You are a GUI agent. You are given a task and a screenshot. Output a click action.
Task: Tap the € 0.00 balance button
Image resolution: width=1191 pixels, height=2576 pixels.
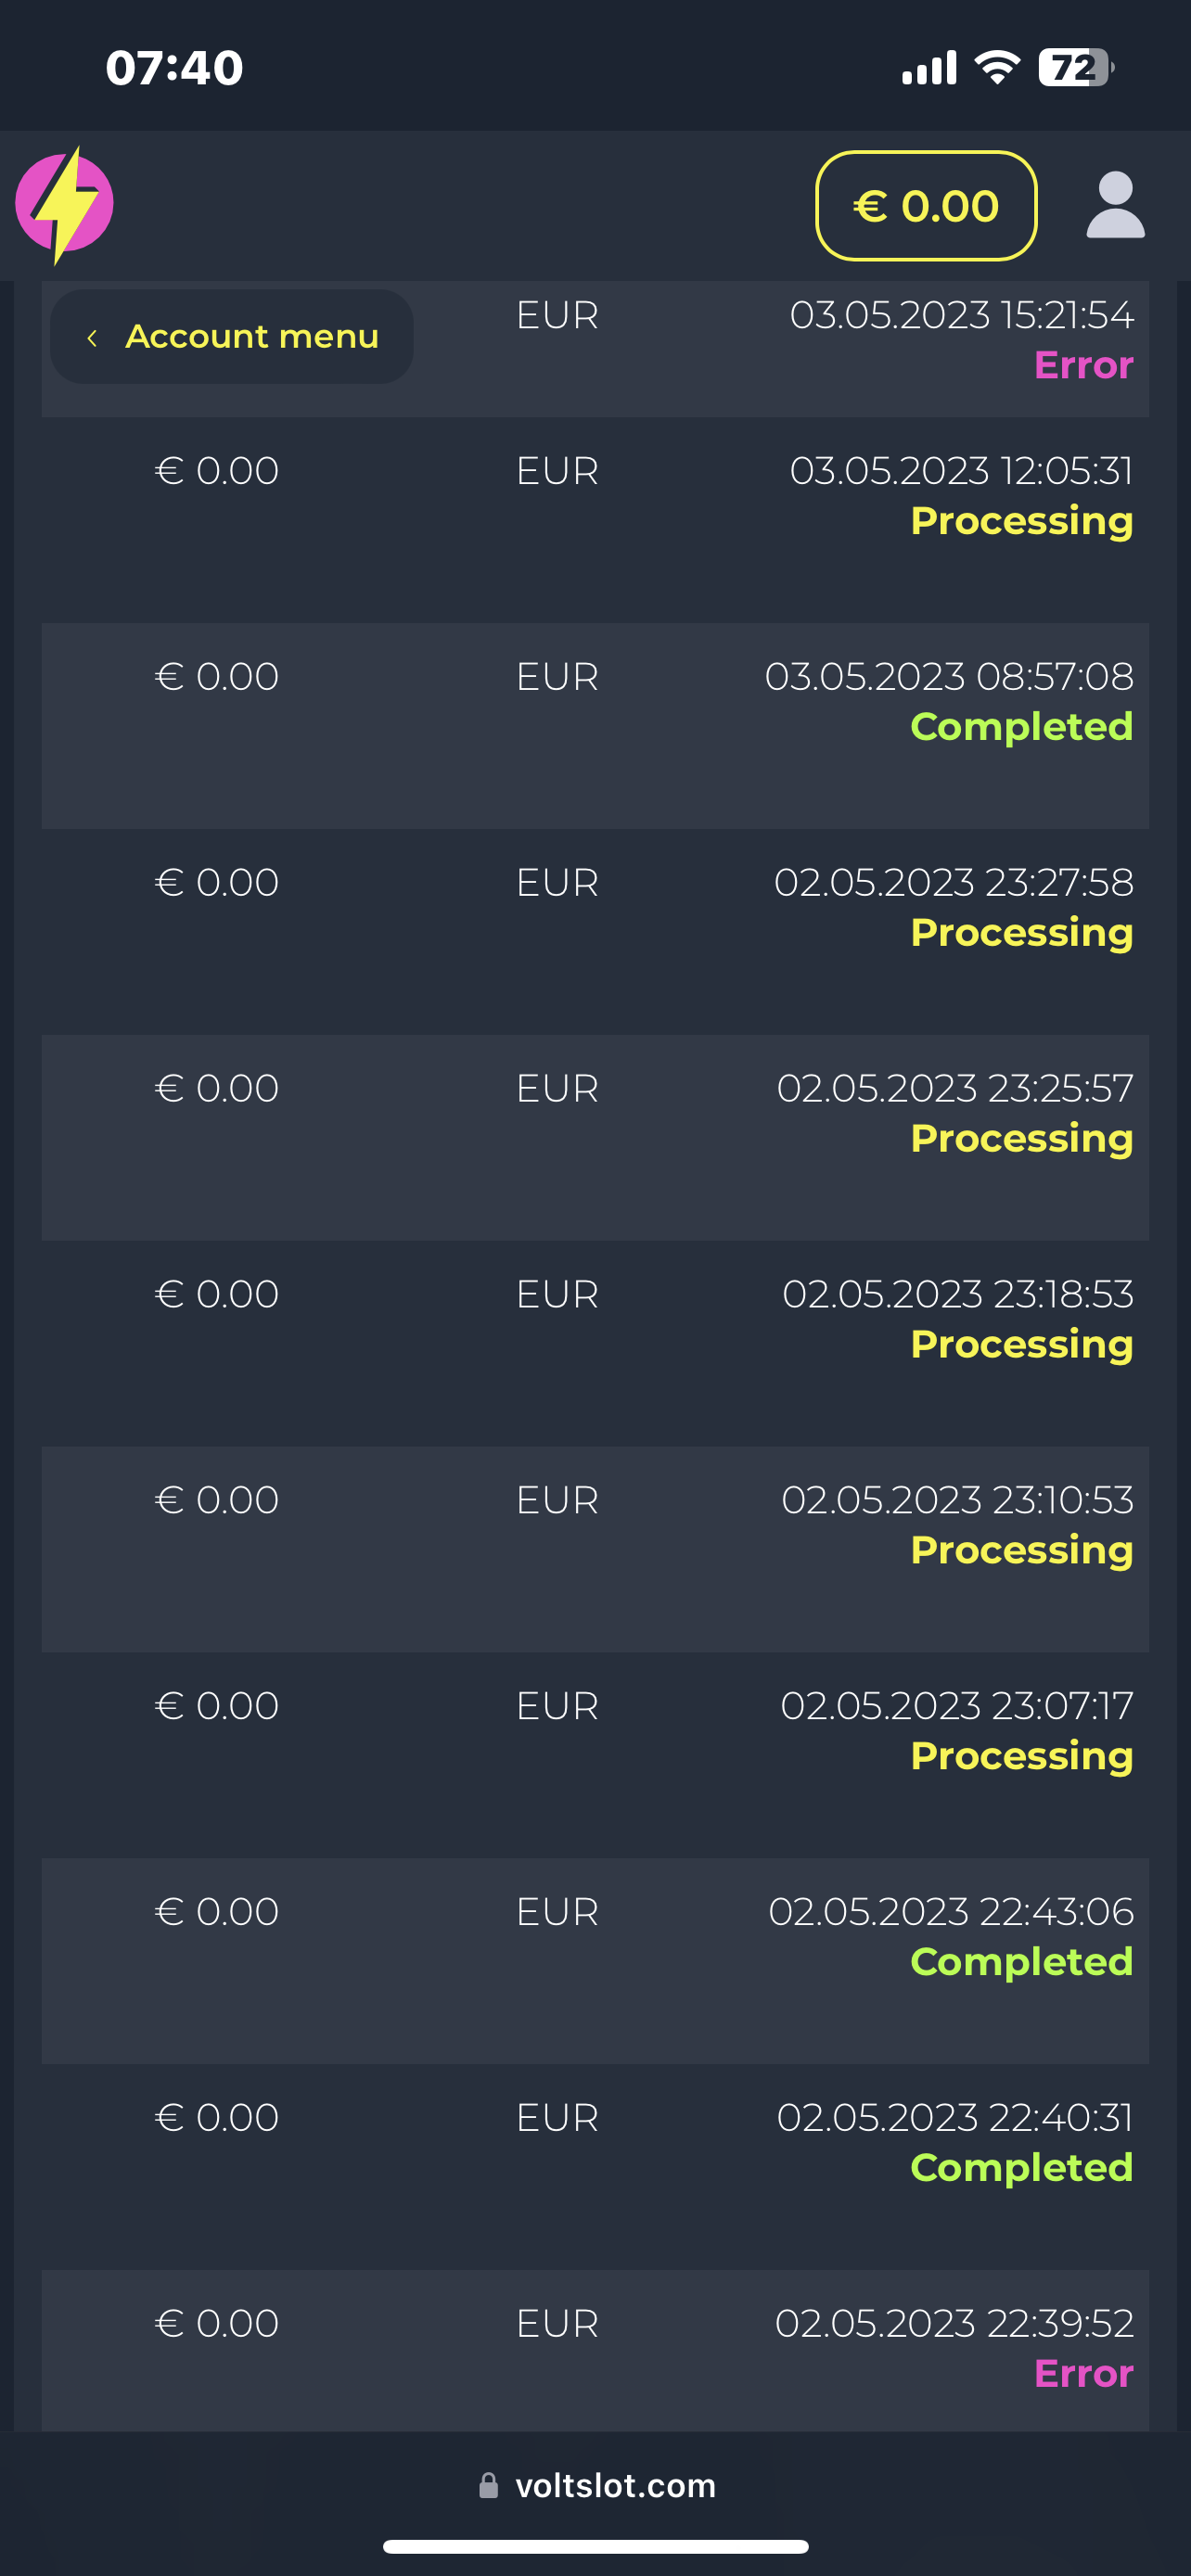pyautogui.click(x=926, y=206)
